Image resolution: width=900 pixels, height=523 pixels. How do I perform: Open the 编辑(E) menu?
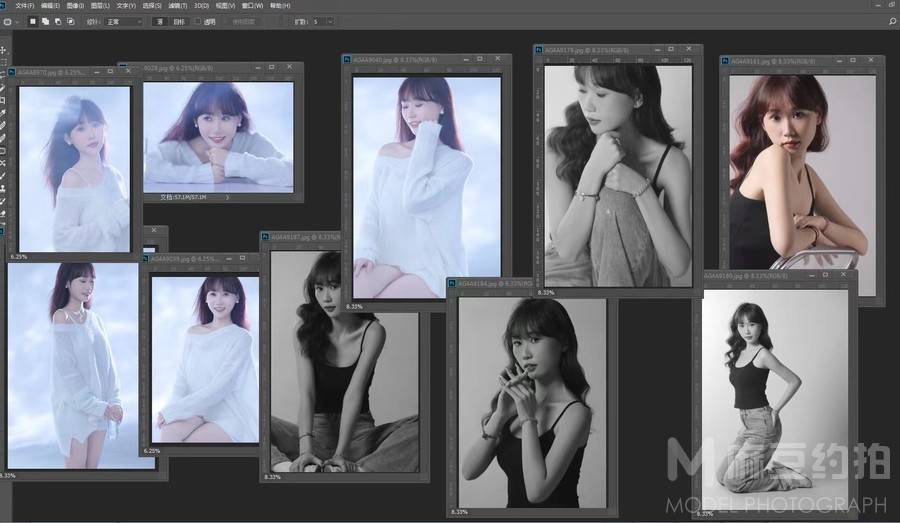tap(50, 5)
